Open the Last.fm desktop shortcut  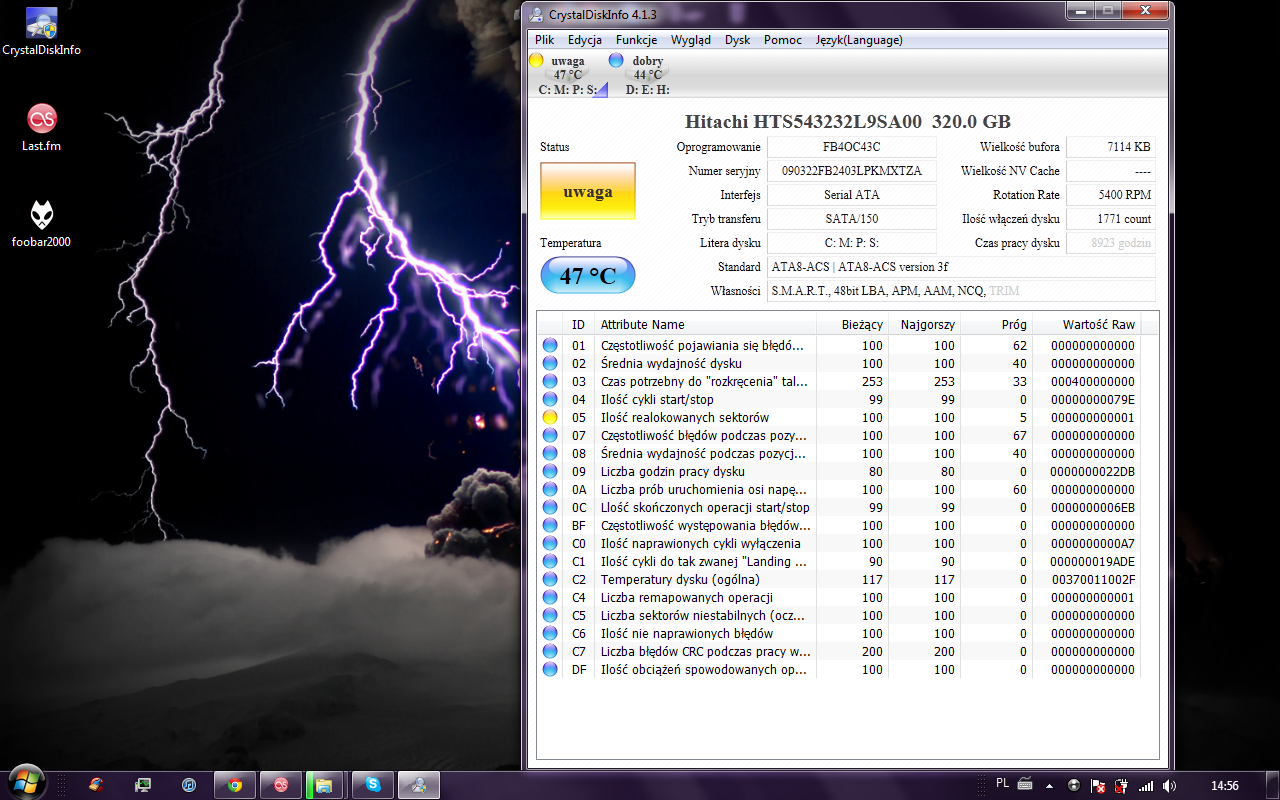coord(41,127)
